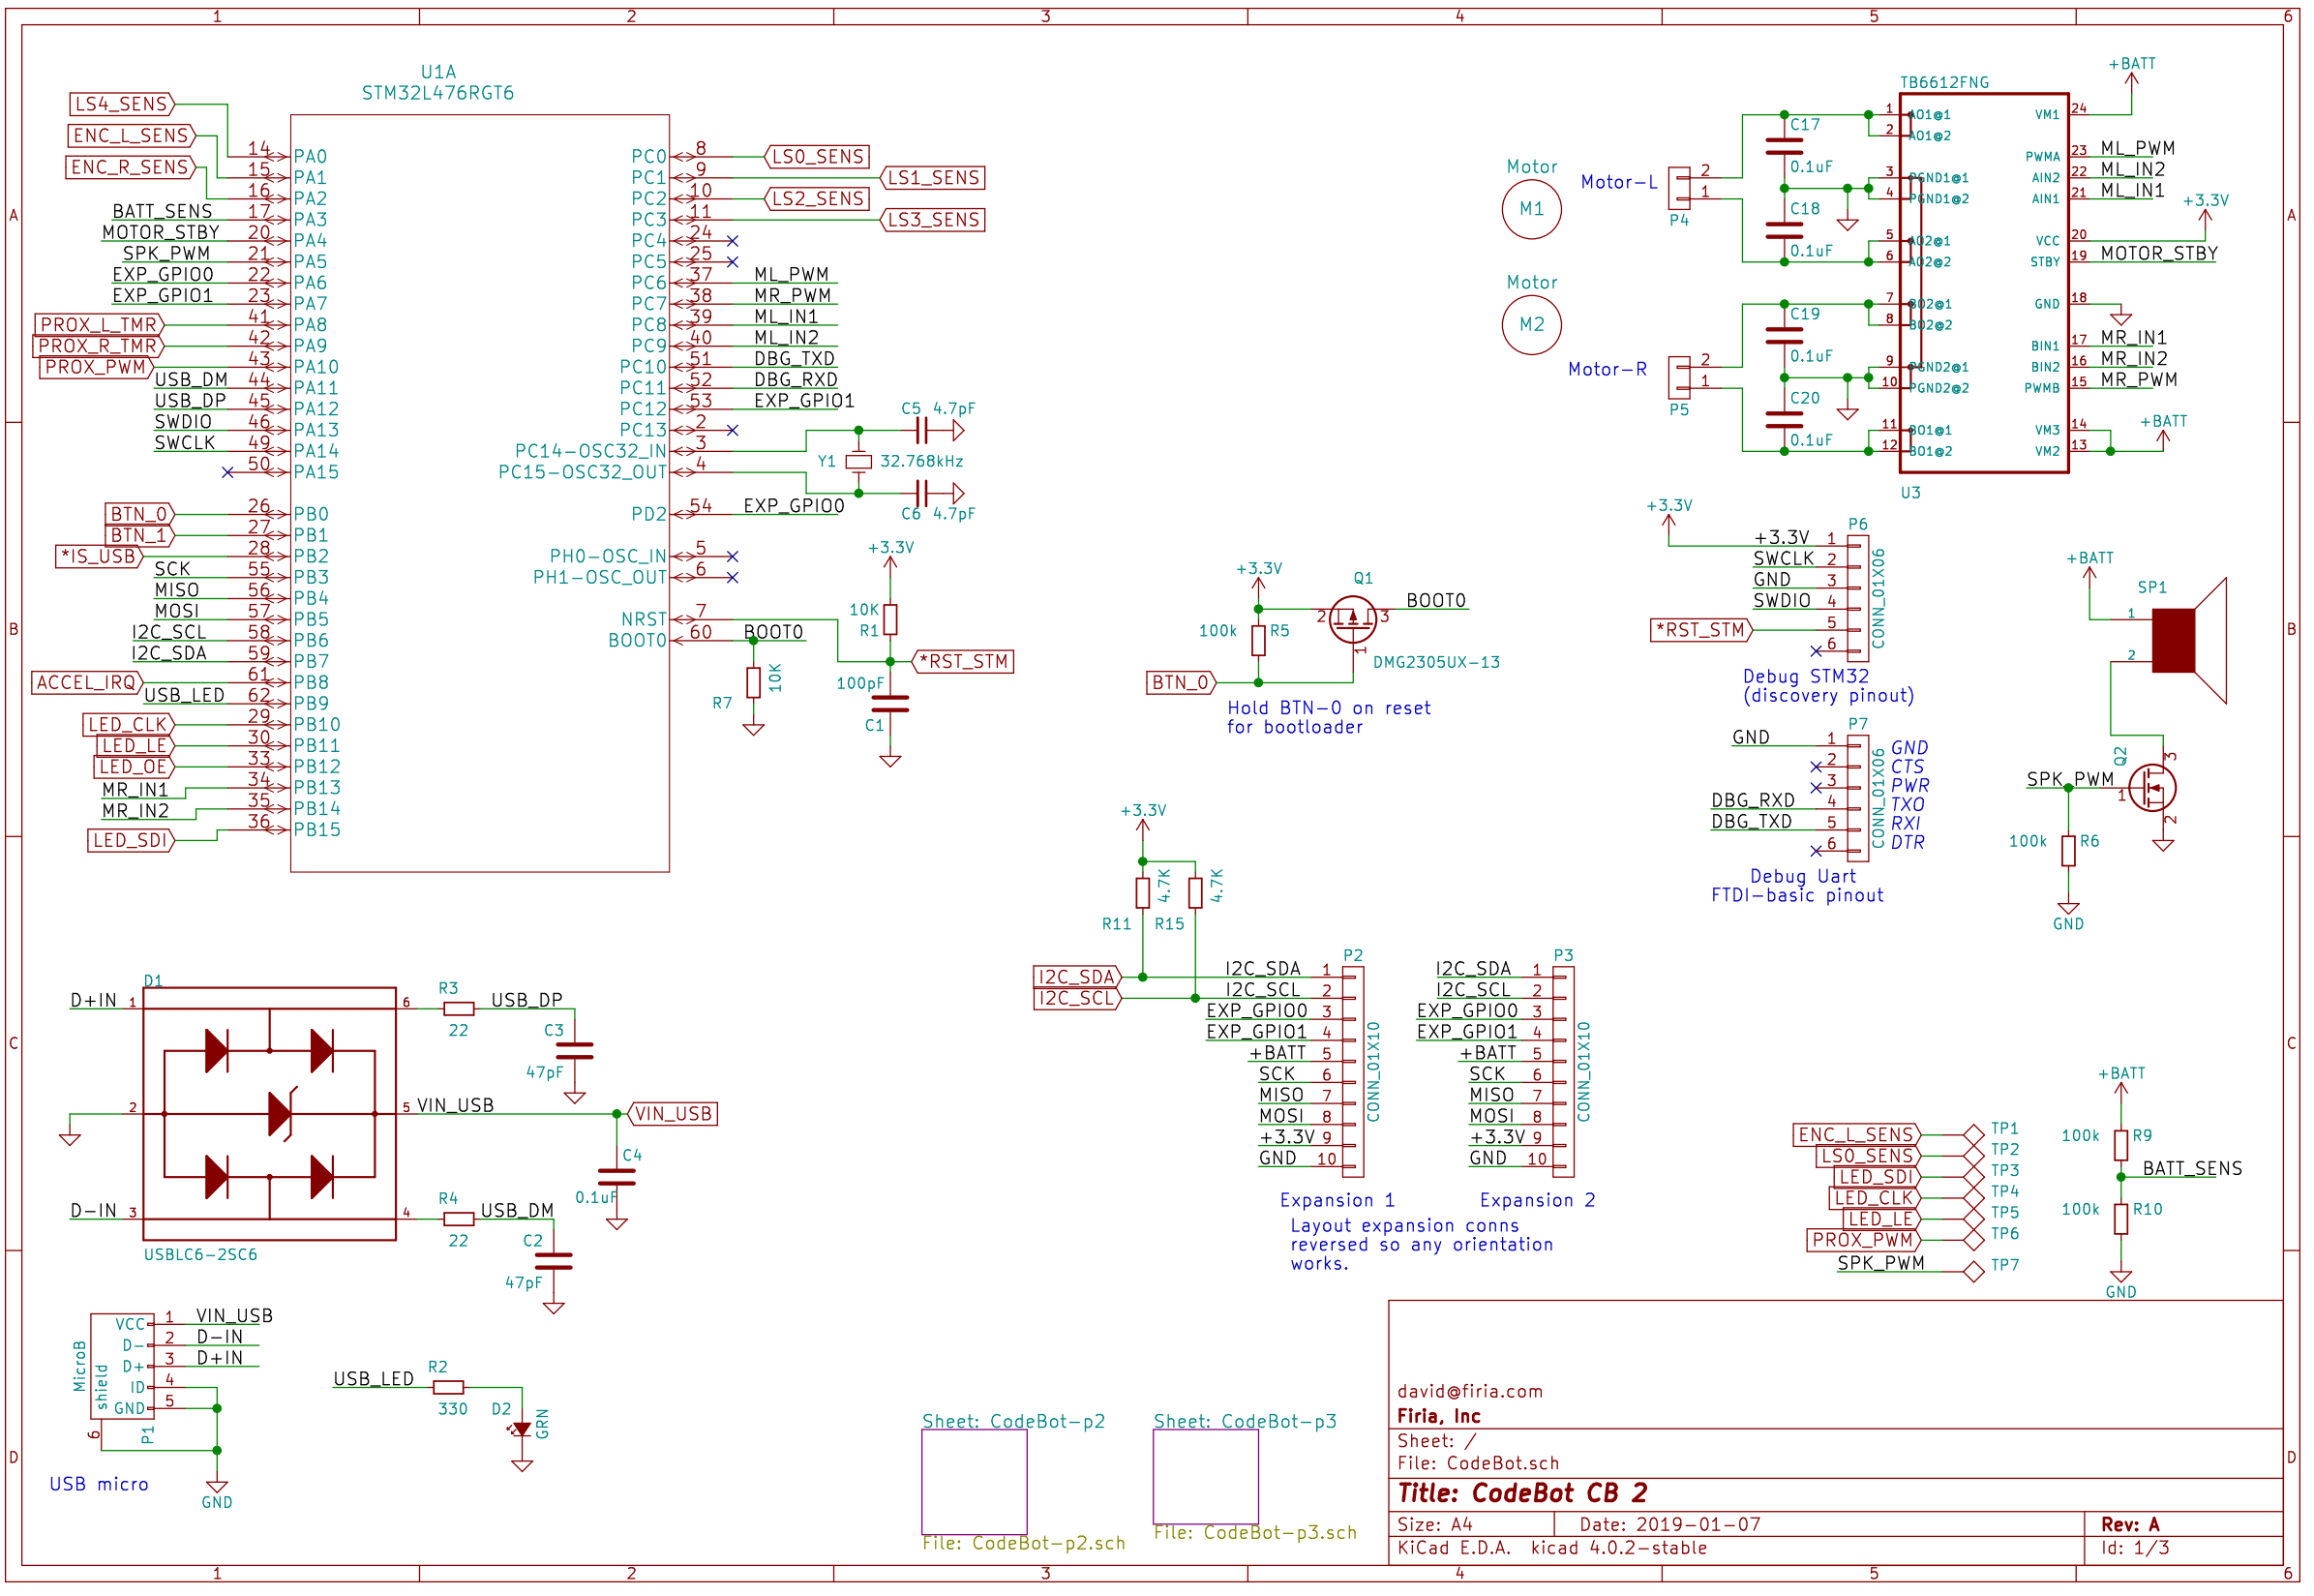Select the BATT_SENS label at divider

(x=2192, y=1169)
